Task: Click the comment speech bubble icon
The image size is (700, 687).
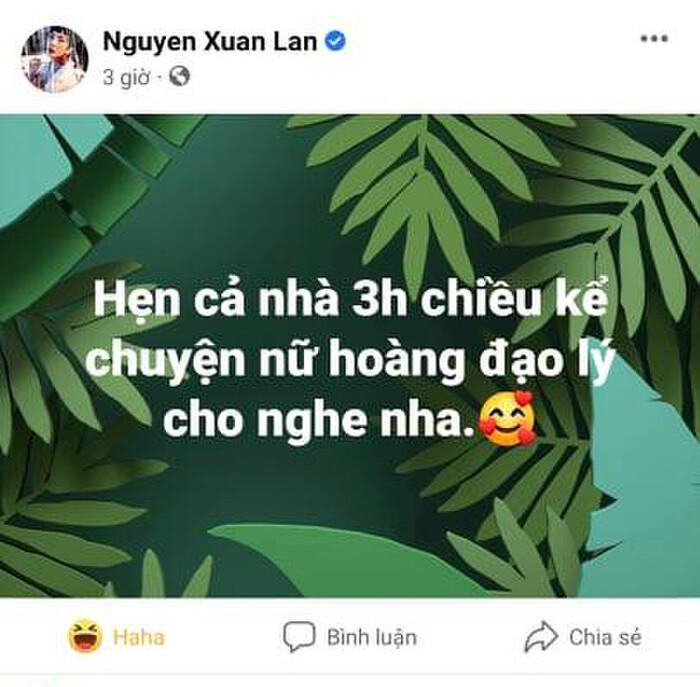Action: pos(299,636)
